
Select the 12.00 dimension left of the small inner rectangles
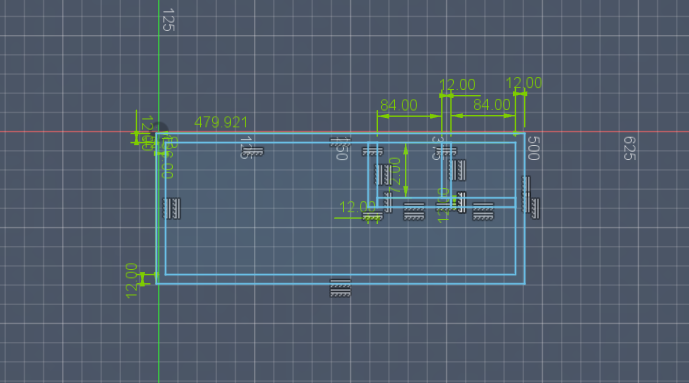pyautogui.click(x=357, y=207)
